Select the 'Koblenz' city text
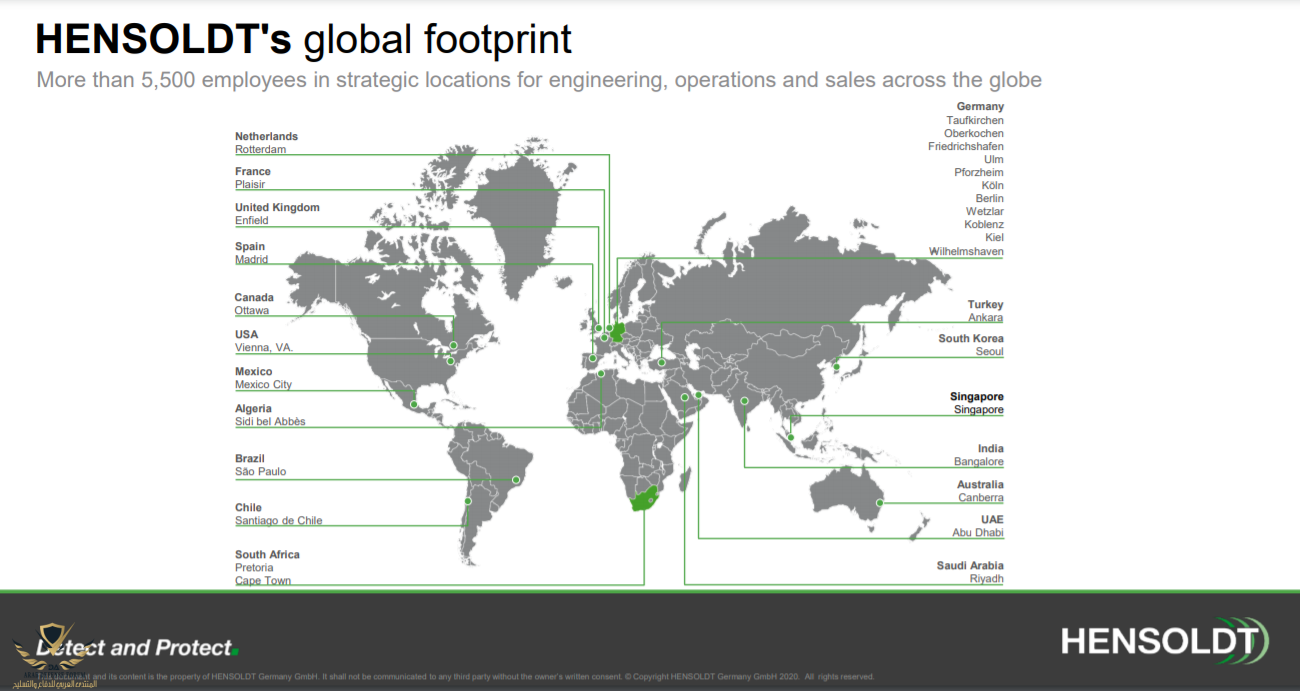The width and height of the screenshot is (1300, 691). (x=984, y=224)
